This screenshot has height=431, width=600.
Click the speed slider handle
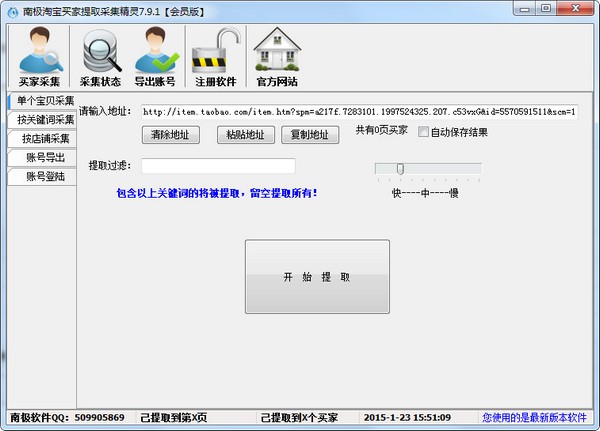tap(399, 169)
